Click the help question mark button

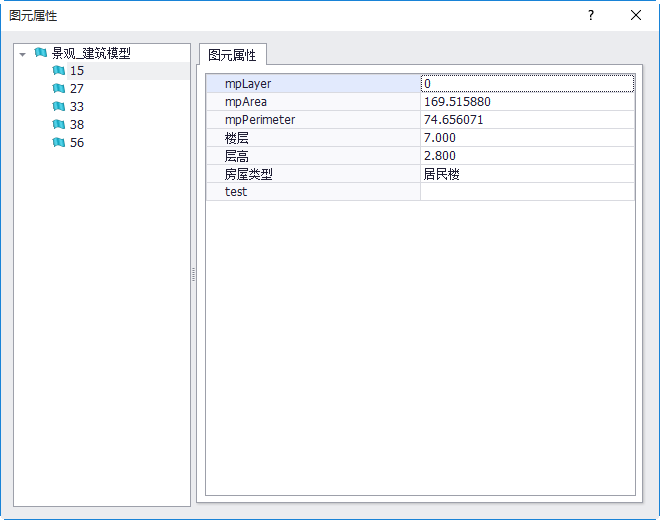point(591,15)
